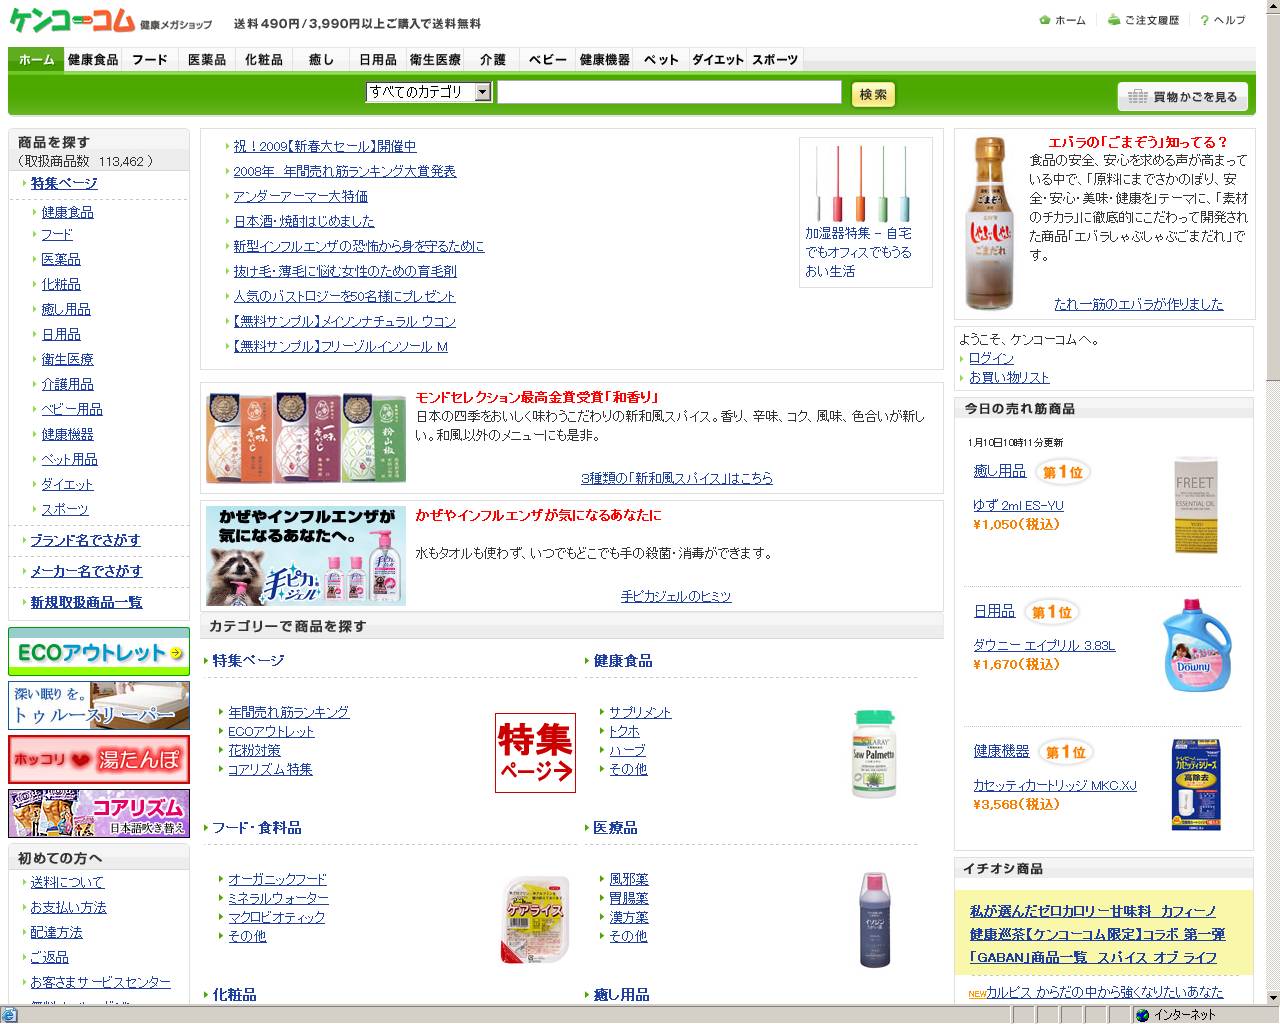Select the スポーツ navigation tab

775,60
